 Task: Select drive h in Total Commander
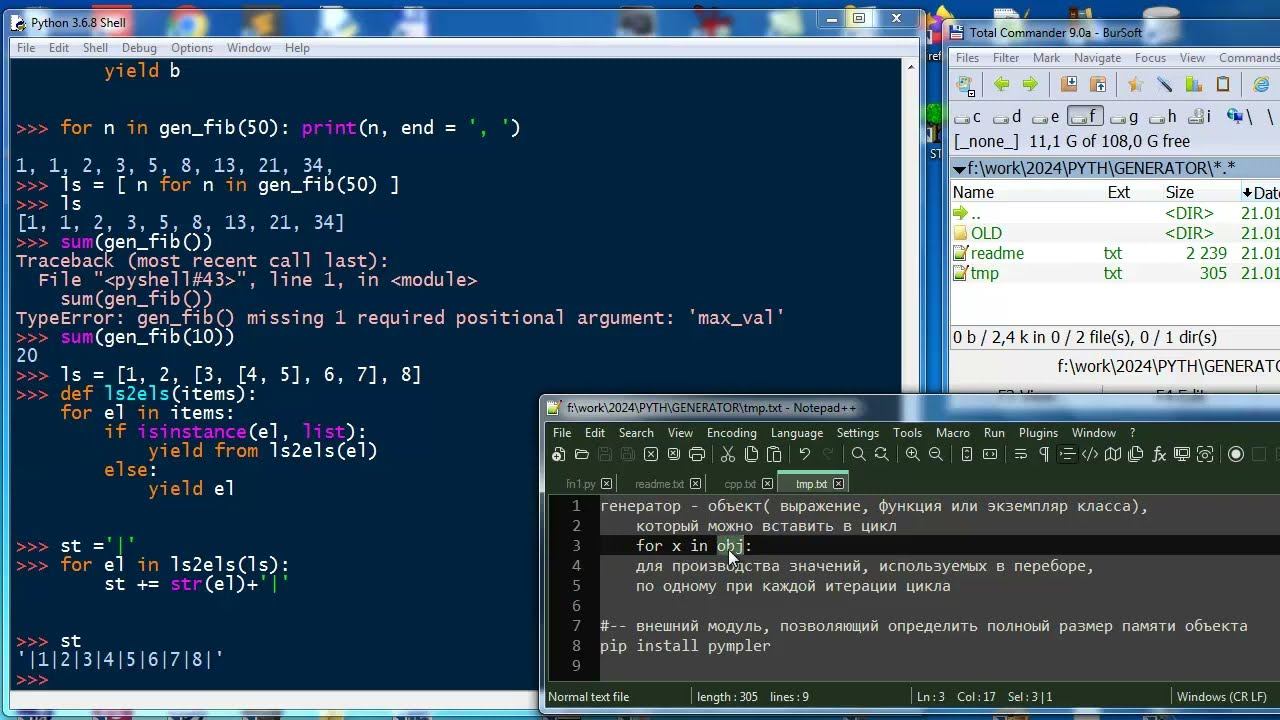tap(1162, 117)
